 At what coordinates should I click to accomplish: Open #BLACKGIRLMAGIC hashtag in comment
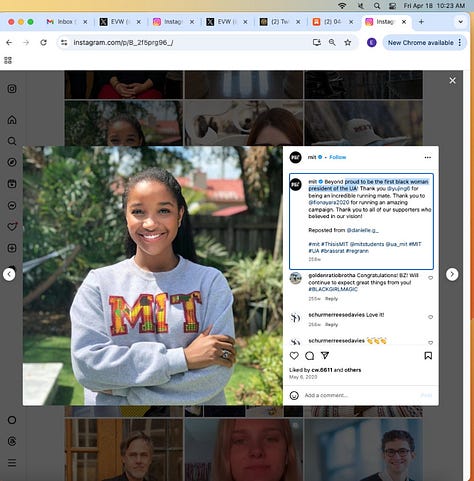click(333, 289)
